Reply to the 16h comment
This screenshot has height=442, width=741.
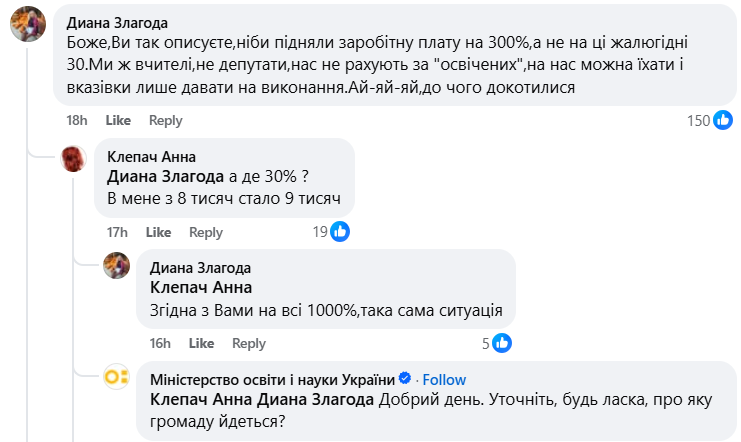pos(249,343)
